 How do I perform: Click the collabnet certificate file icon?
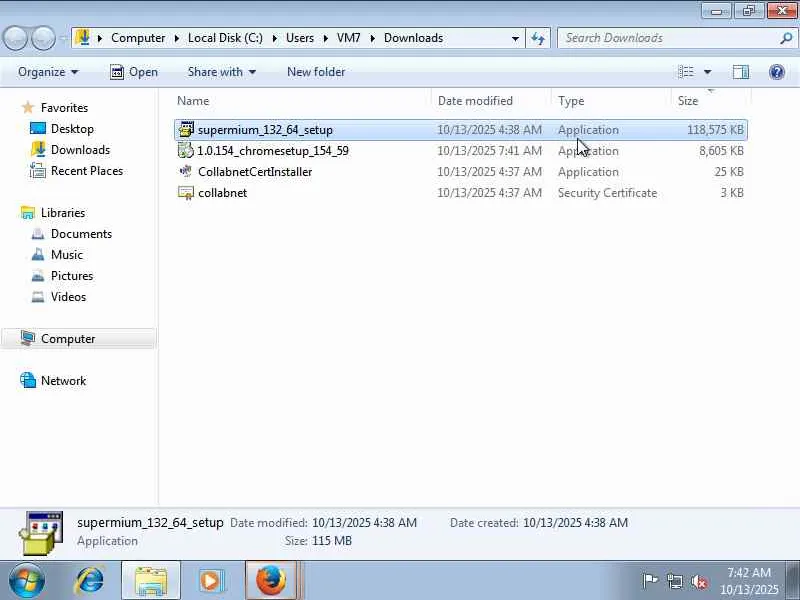(186, 193)
